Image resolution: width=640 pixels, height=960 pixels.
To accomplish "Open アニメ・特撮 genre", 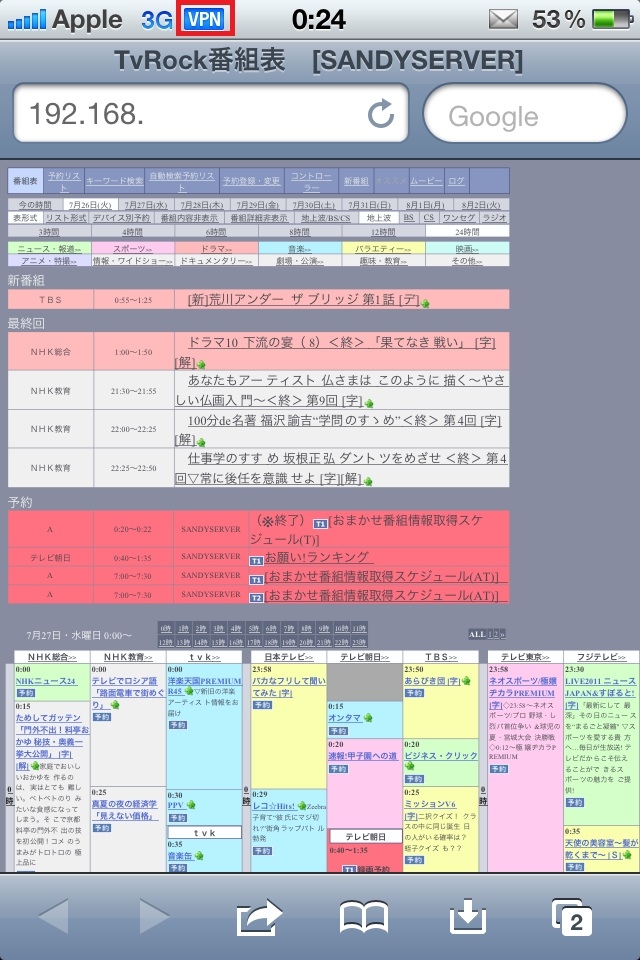I will point(49,260).
